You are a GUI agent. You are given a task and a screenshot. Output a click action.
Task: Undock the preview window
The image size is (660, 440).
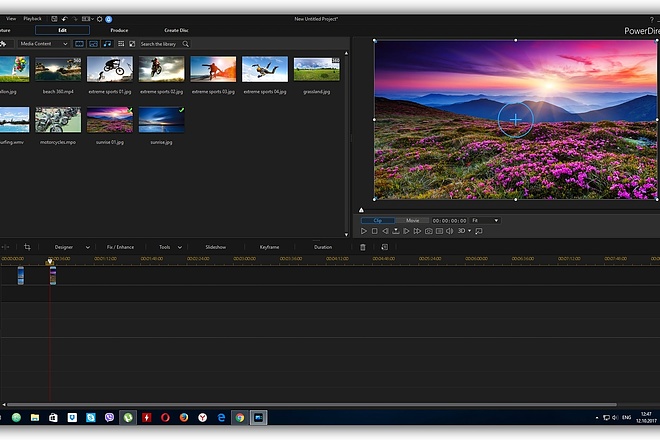pyautogui.click(x=479, y=231)
